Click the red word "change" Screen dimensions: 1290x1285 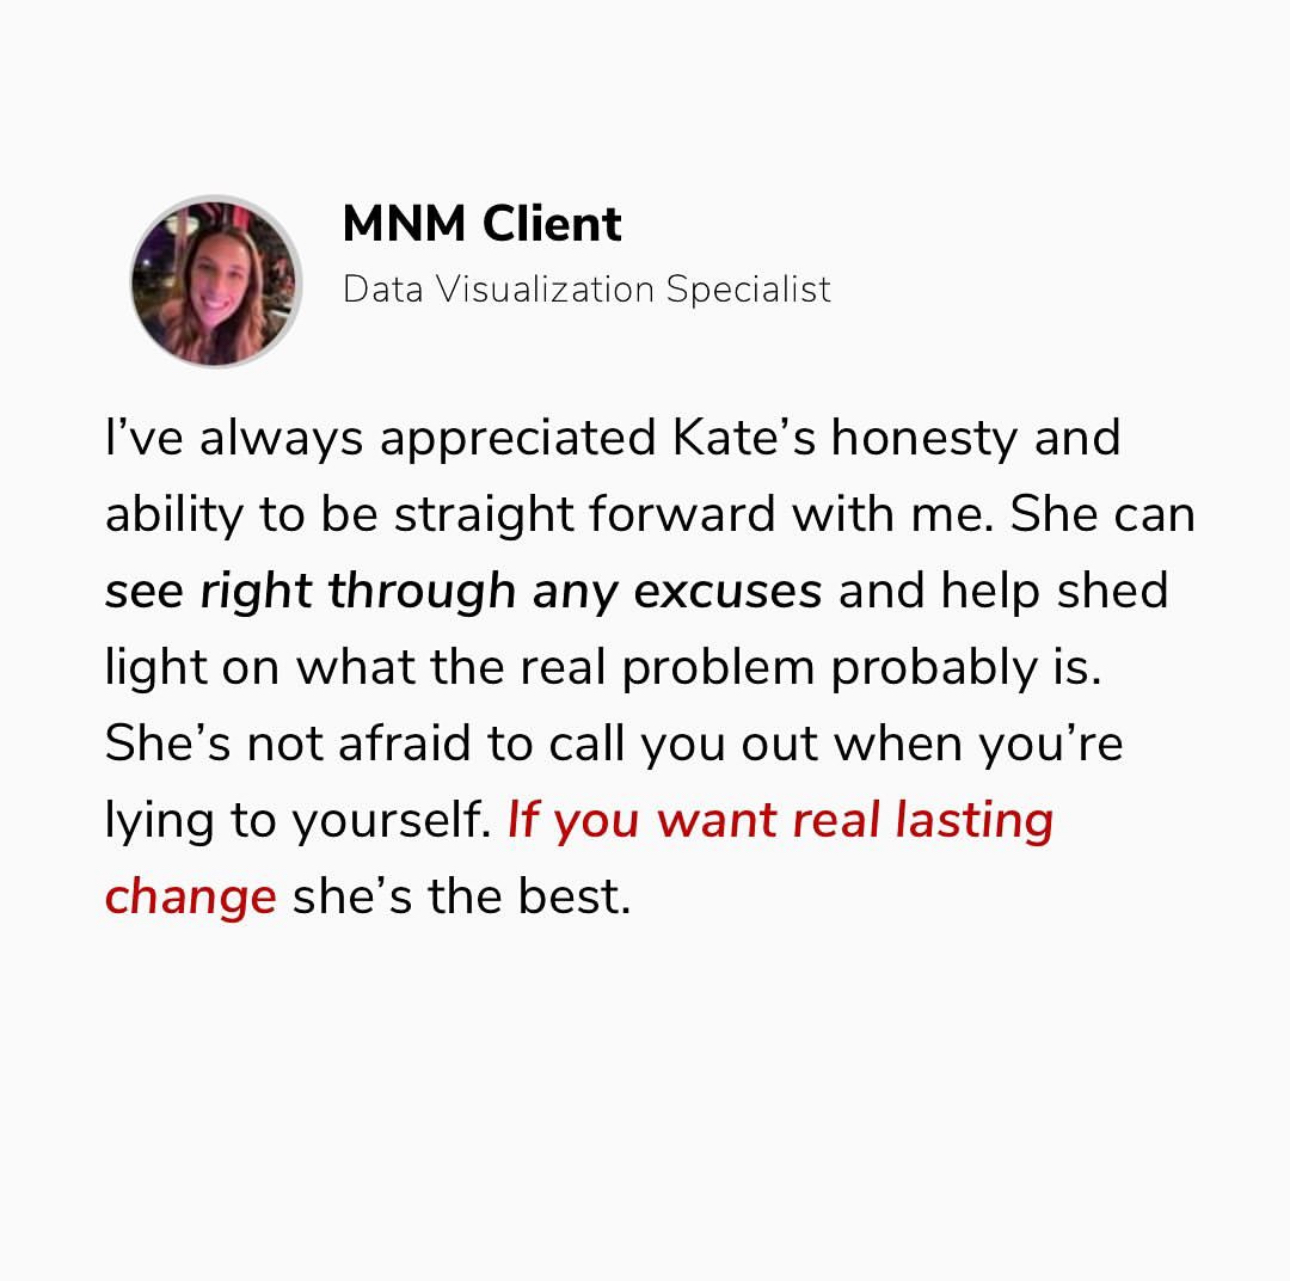pyautogui.click(x=190, y=896)
